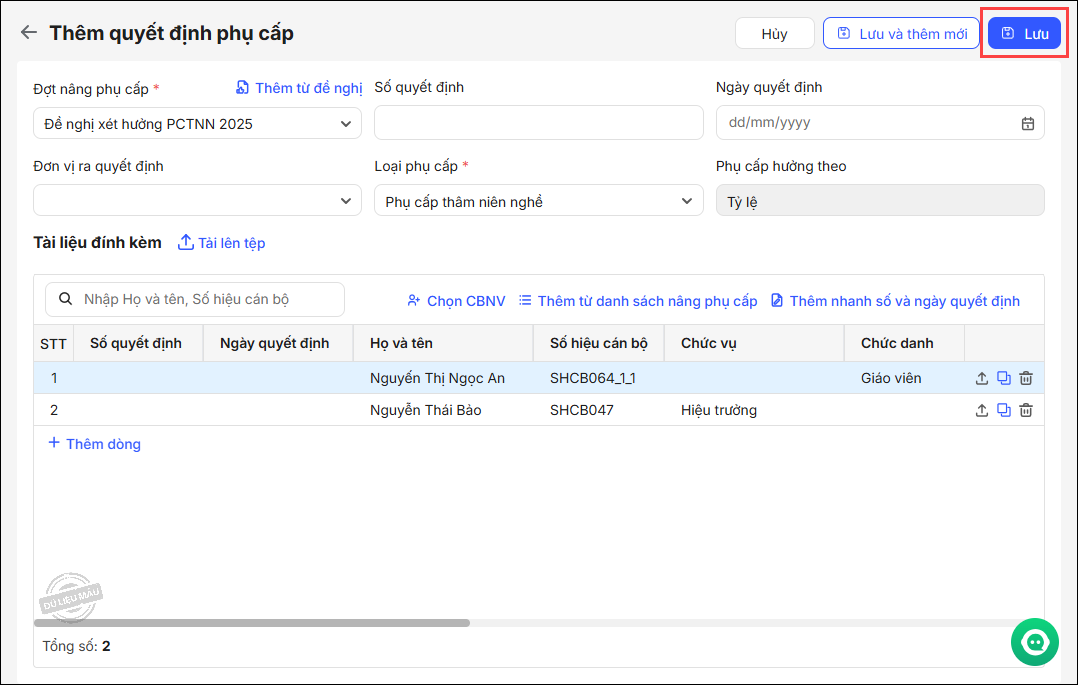
Task: Open the calendar picker for Ngày quyết định
Action: pyautogui.click(x=1027, y=123)
